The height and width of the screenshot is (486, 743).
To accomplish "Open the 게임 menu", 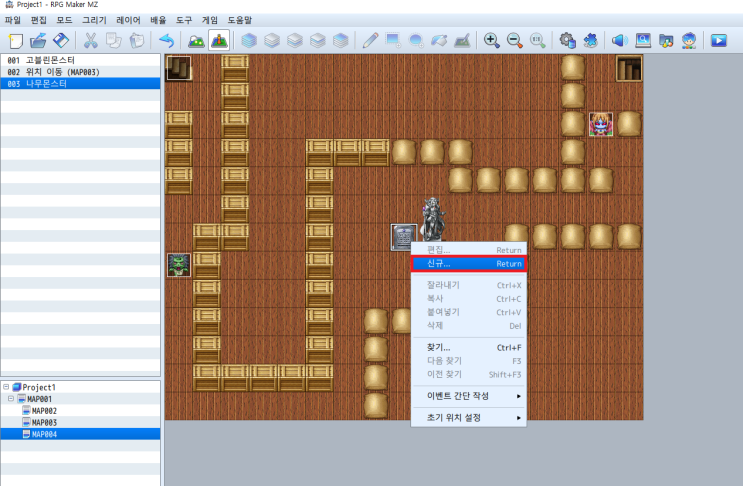I will click(x=209, y=20).
